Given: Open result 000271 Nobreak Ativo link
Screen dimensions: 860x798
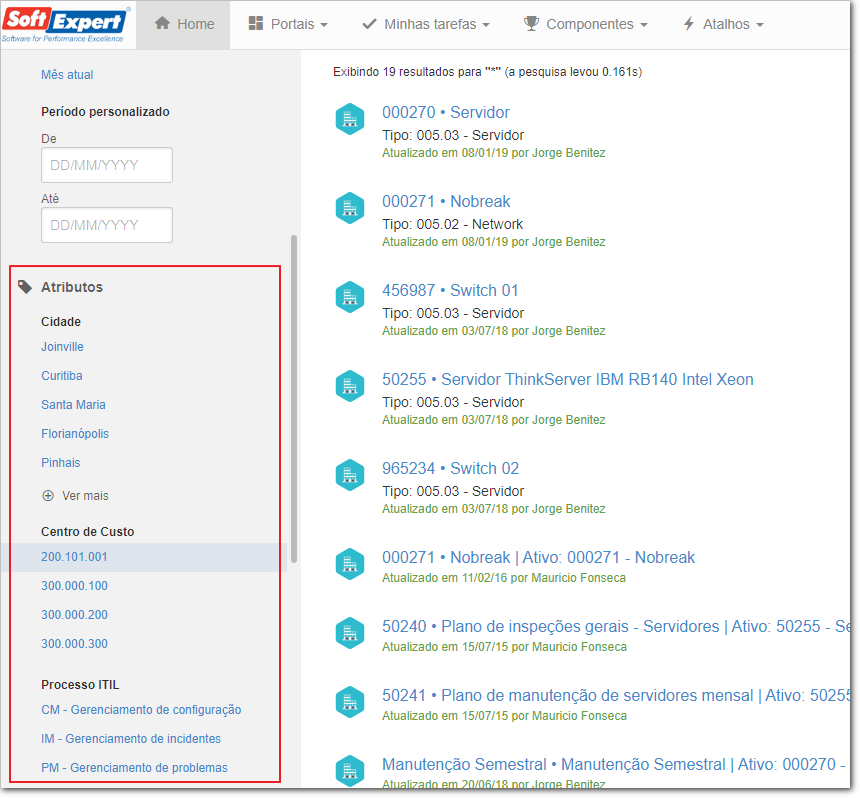Looking at the screenshot, I should 539,557.
